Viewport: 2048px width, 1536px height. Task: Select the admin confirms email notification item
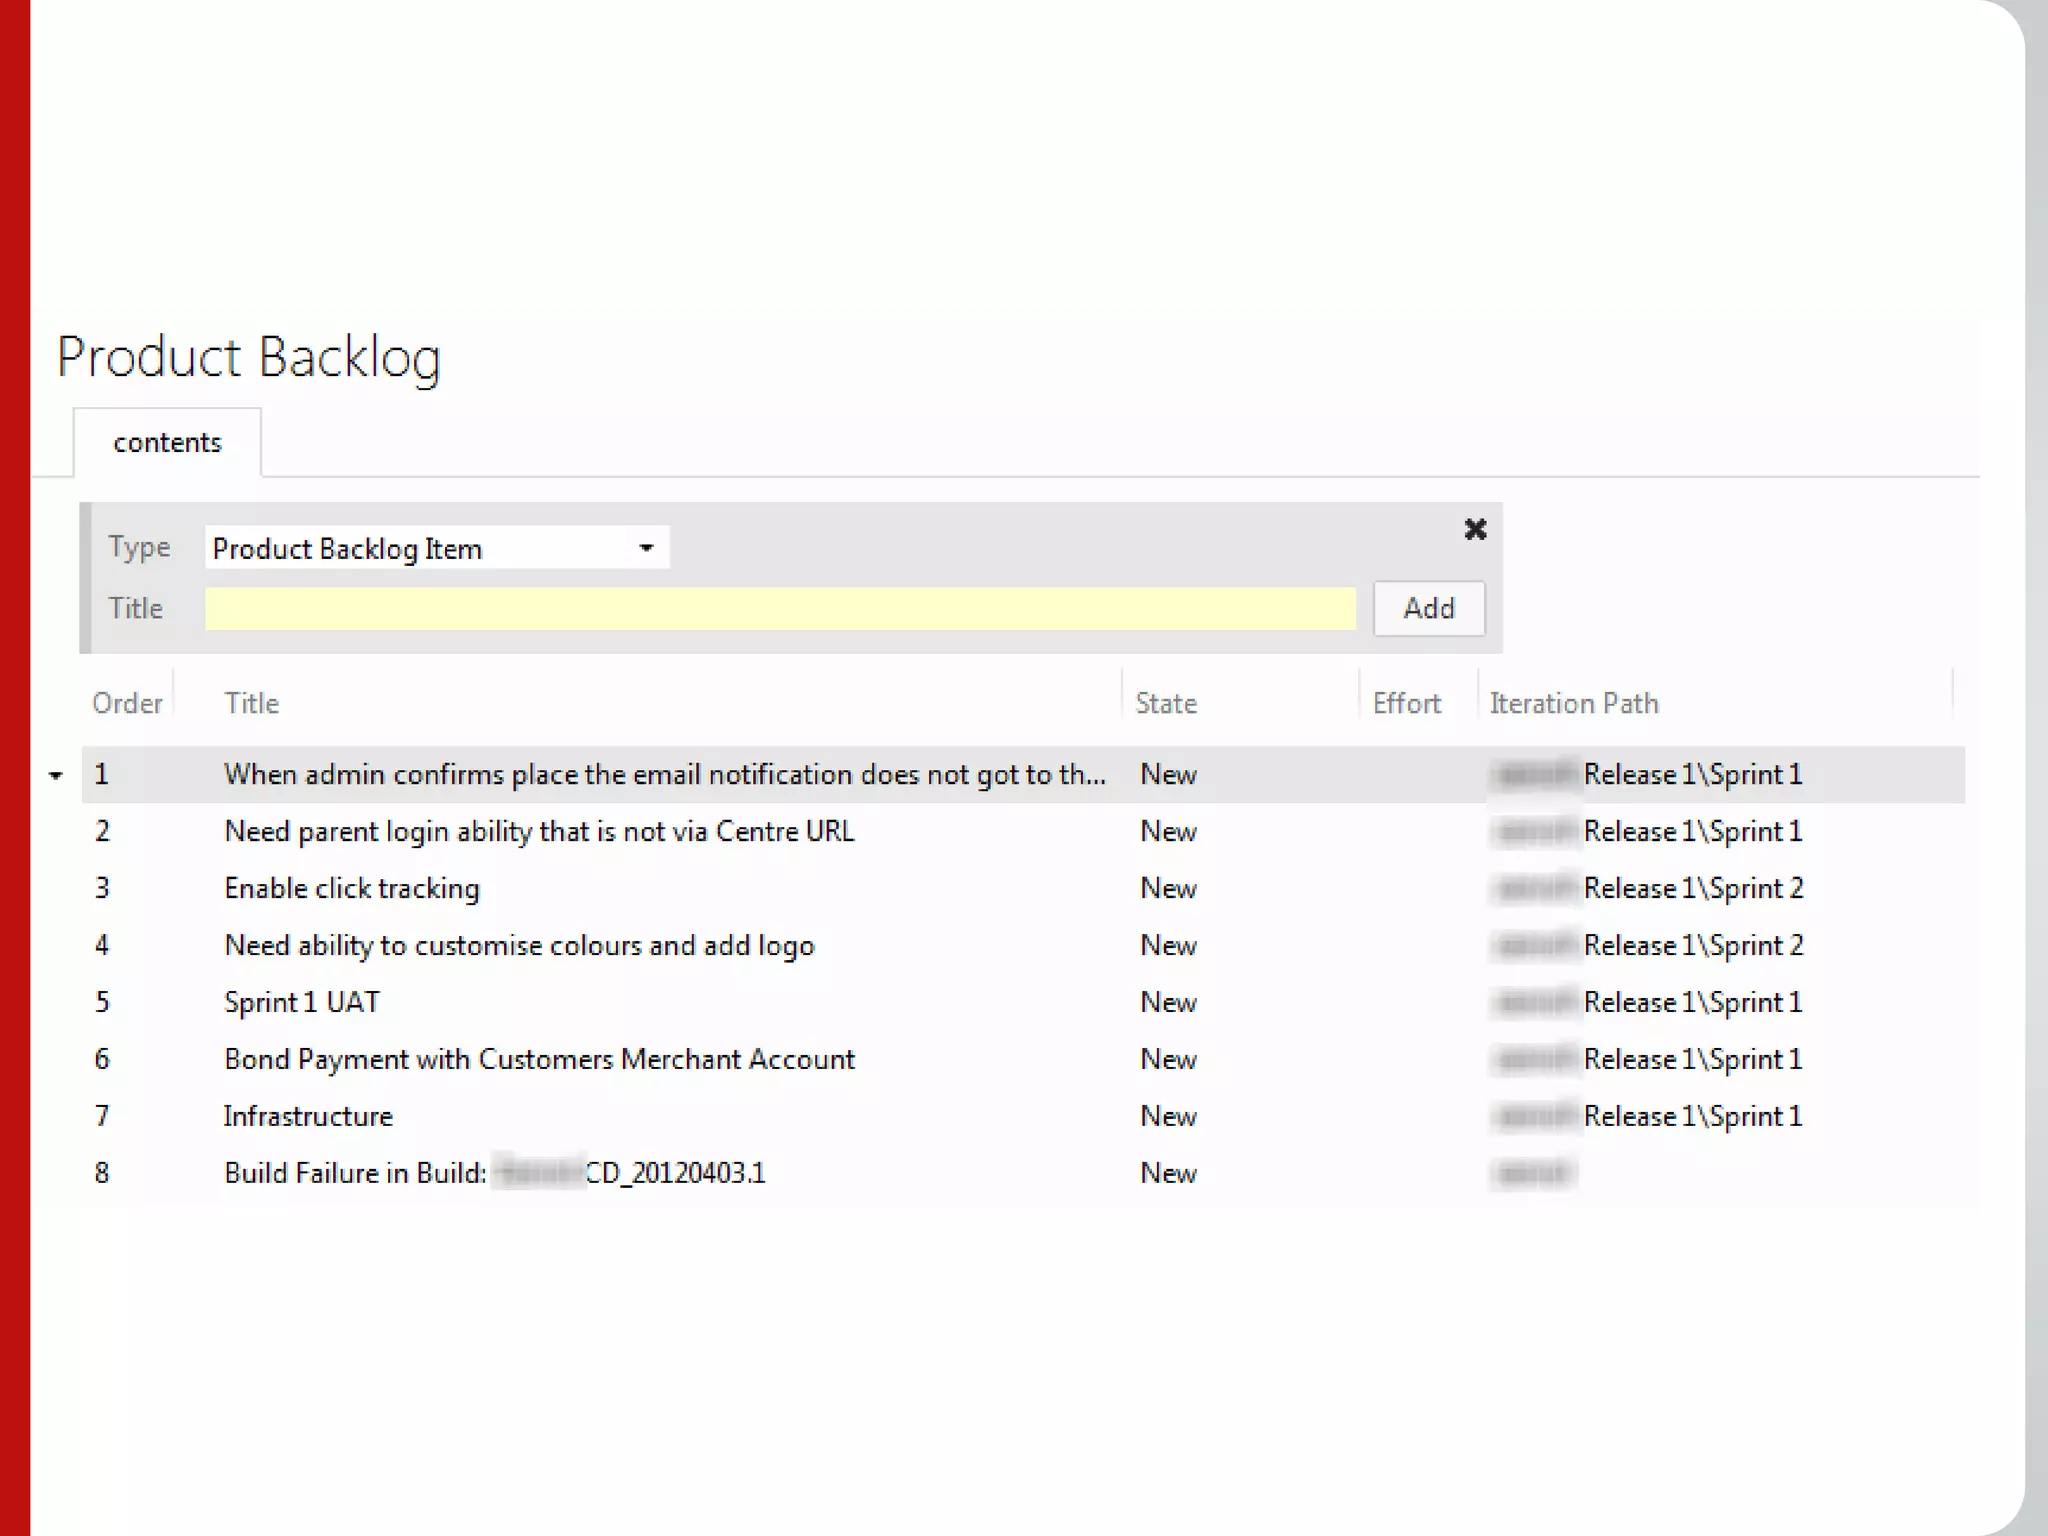click(x=664, y=775)
